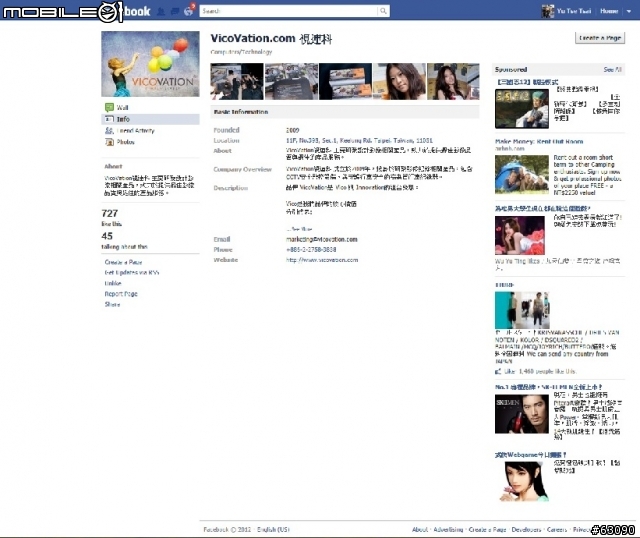Click Advertising in the footer
The image size is (640, 538).
point(448,530)
